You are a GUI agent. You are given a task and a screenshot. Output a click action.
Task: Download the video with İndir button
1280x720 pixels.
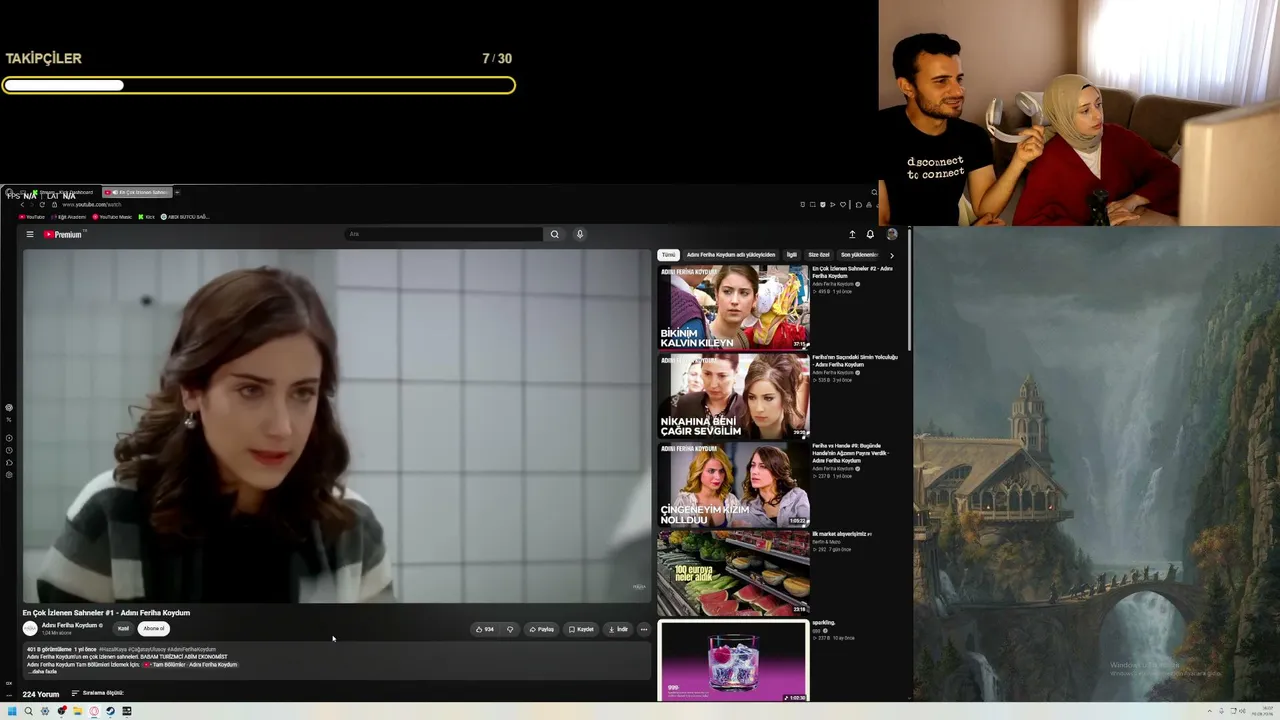pos(618,629)
